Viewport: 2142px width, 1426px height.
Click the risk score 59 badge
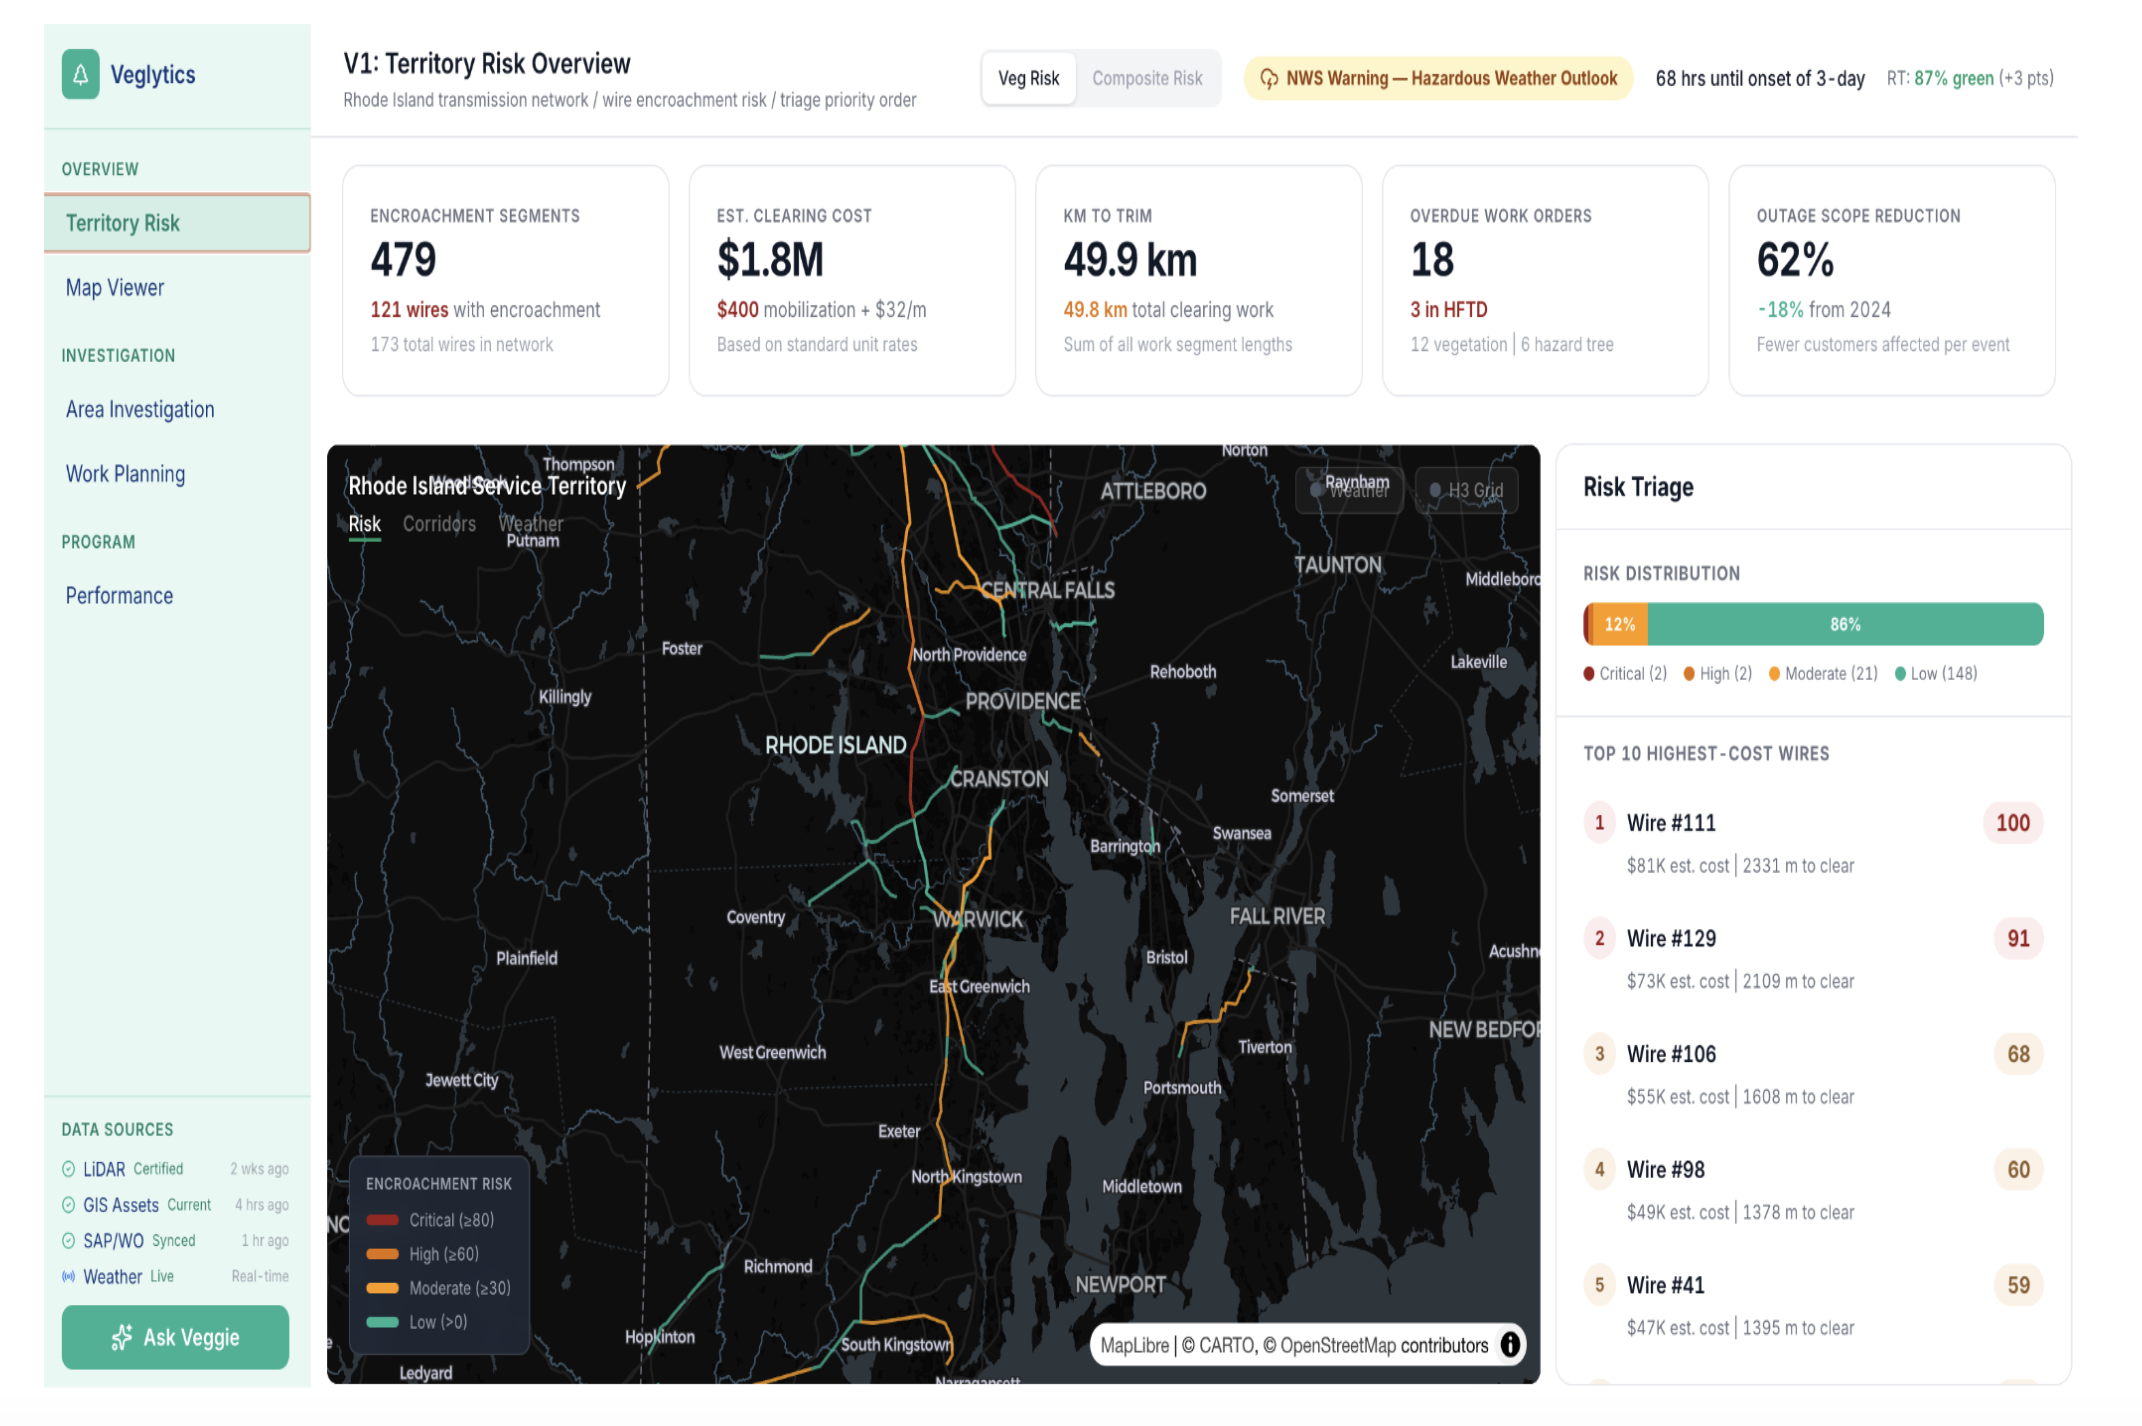tap(2018, 1285)
